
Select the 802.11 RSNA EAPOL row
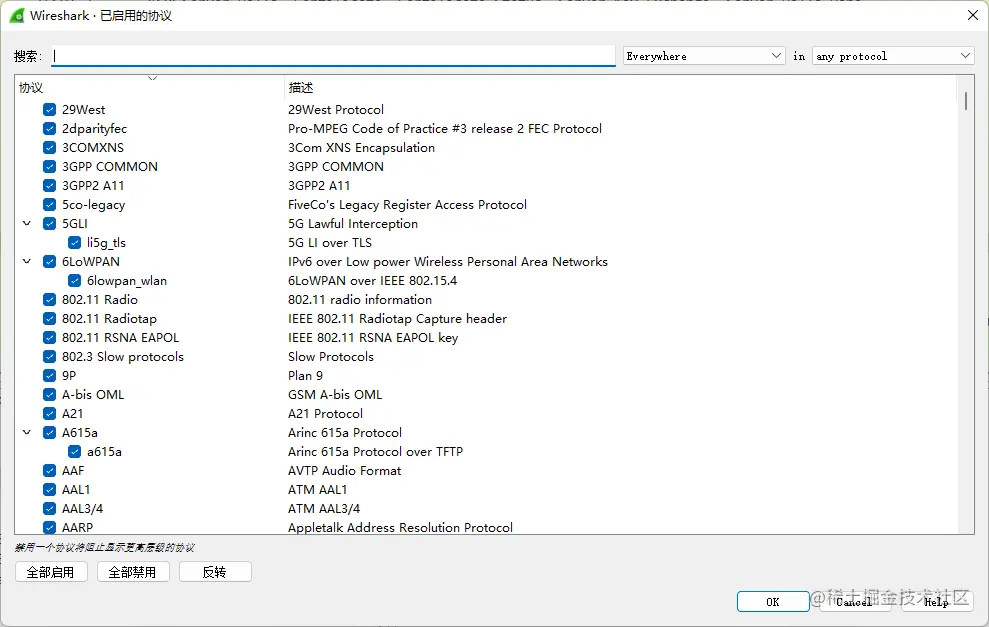(486, 337)
